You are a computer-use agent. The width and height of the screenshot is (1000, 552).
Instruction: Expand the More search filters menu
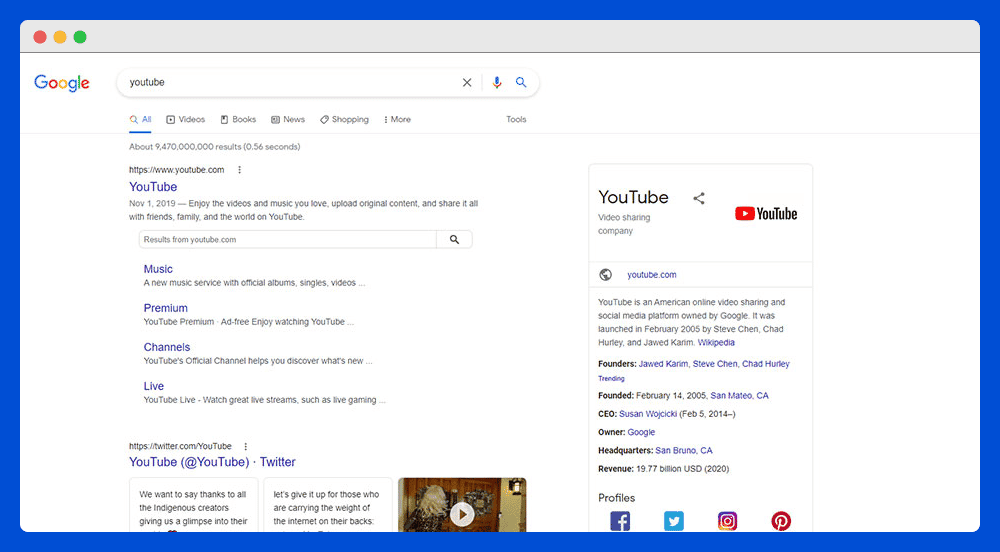pyautogui.click(x=397, y=119)
